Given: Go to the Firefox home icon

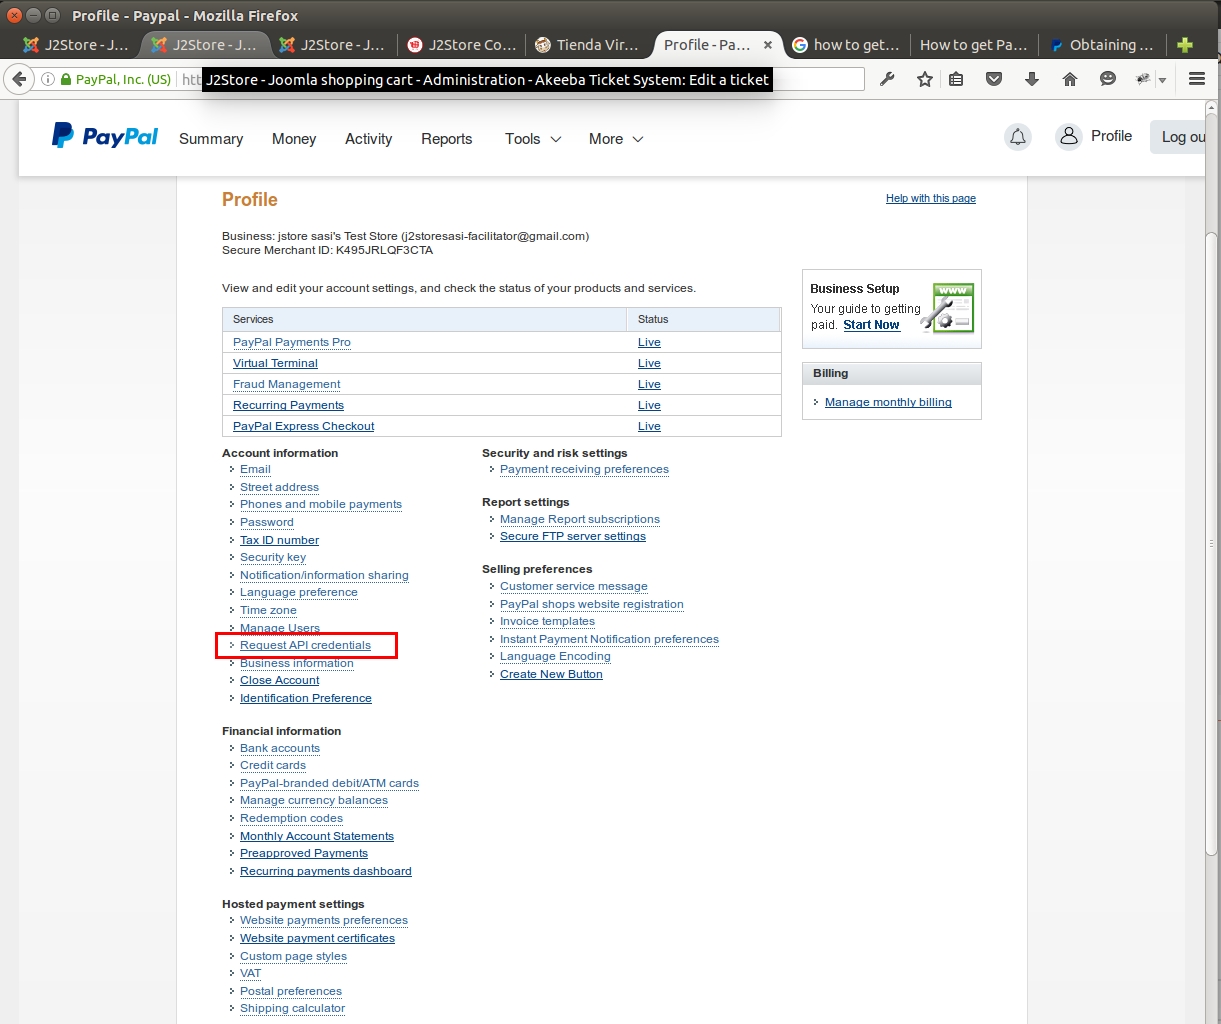Looking at the screenshot, I should tap(1070, 79).
